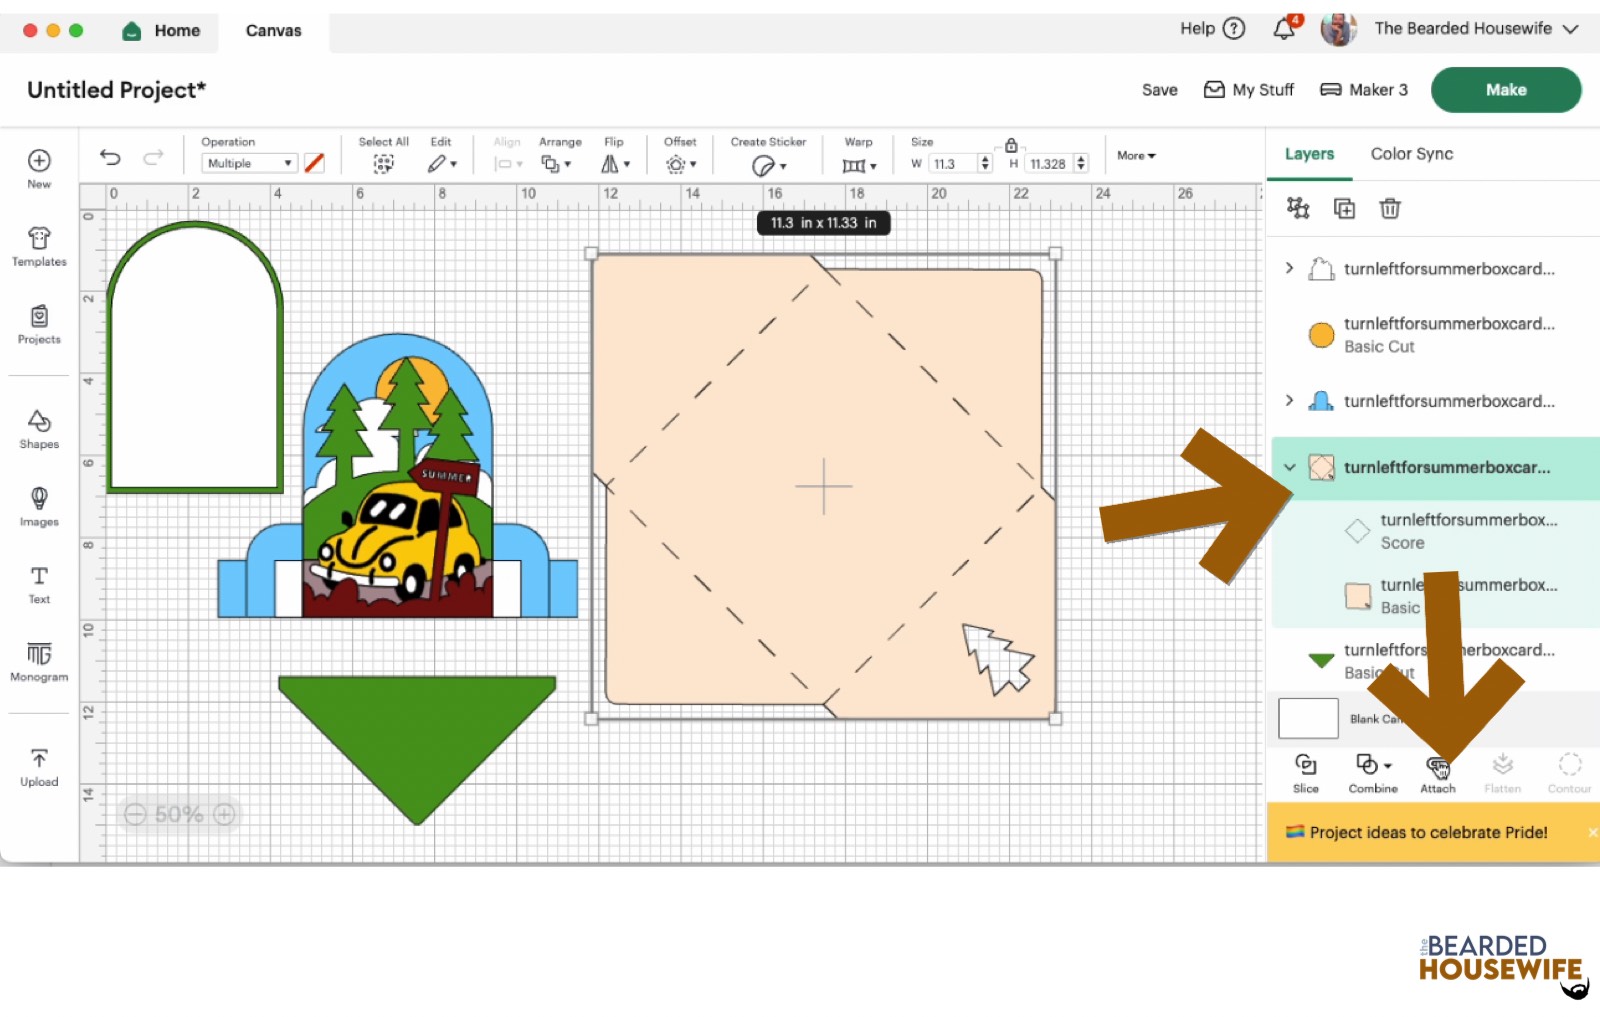Open the Templates panel
The height and width of the screenshot is (1017, 1600).
(x=39, y=246)
